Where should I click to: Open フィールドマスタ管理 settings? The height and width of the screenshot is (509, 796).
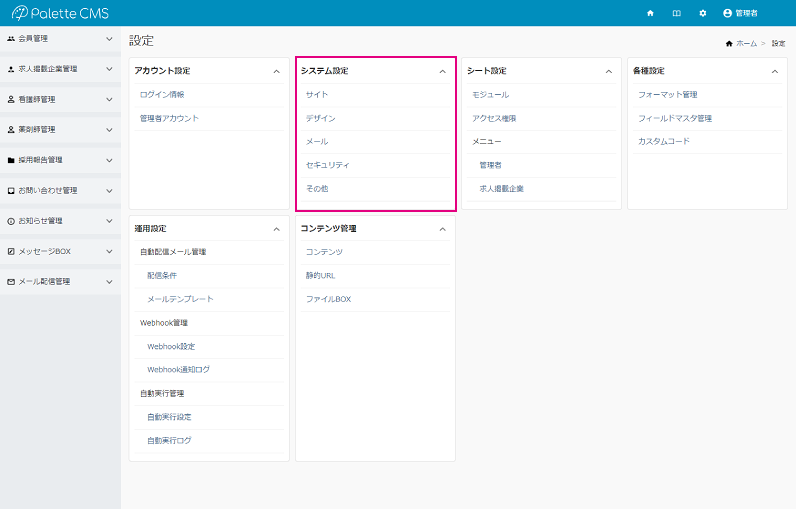click(675, 118)
